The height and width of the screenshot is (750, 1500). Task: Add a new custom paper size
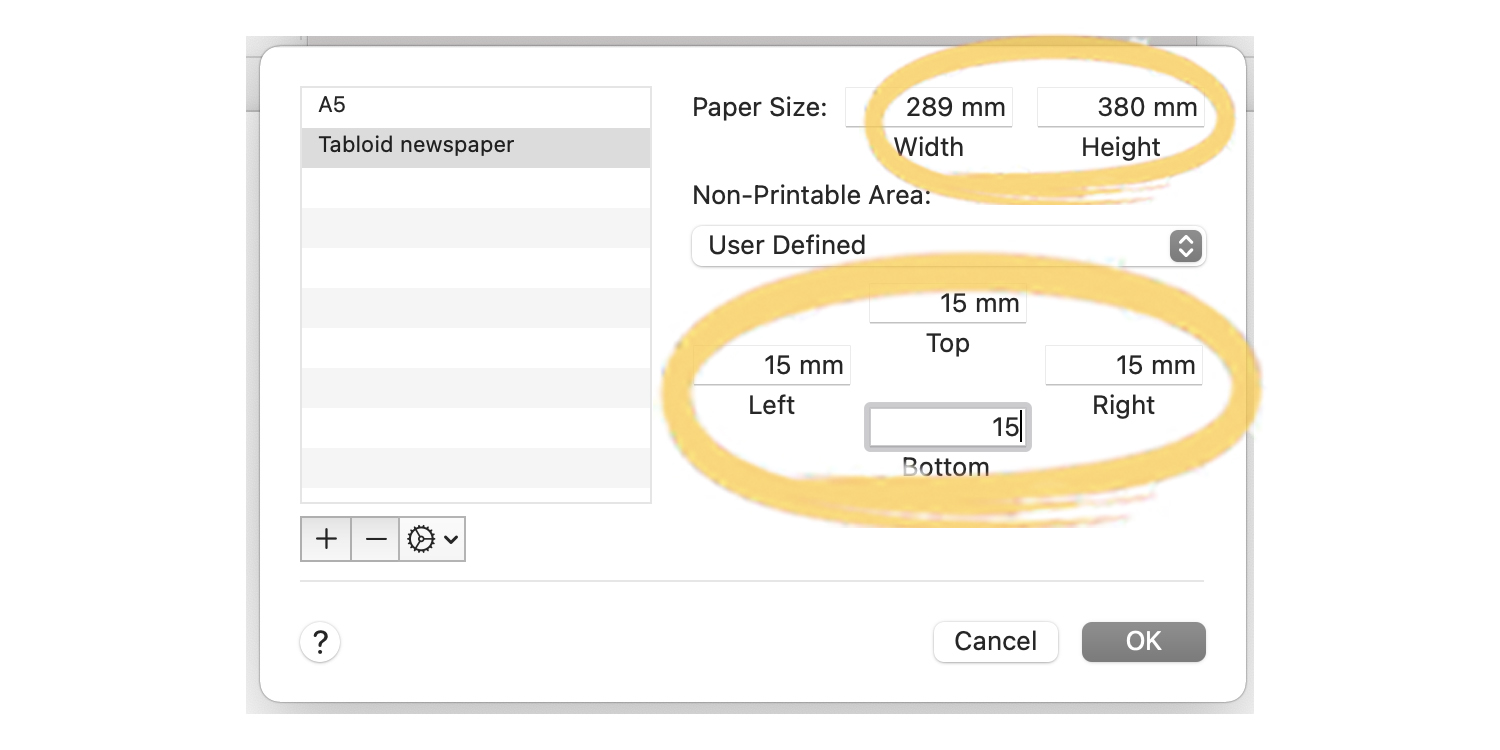tap(325, 539)
